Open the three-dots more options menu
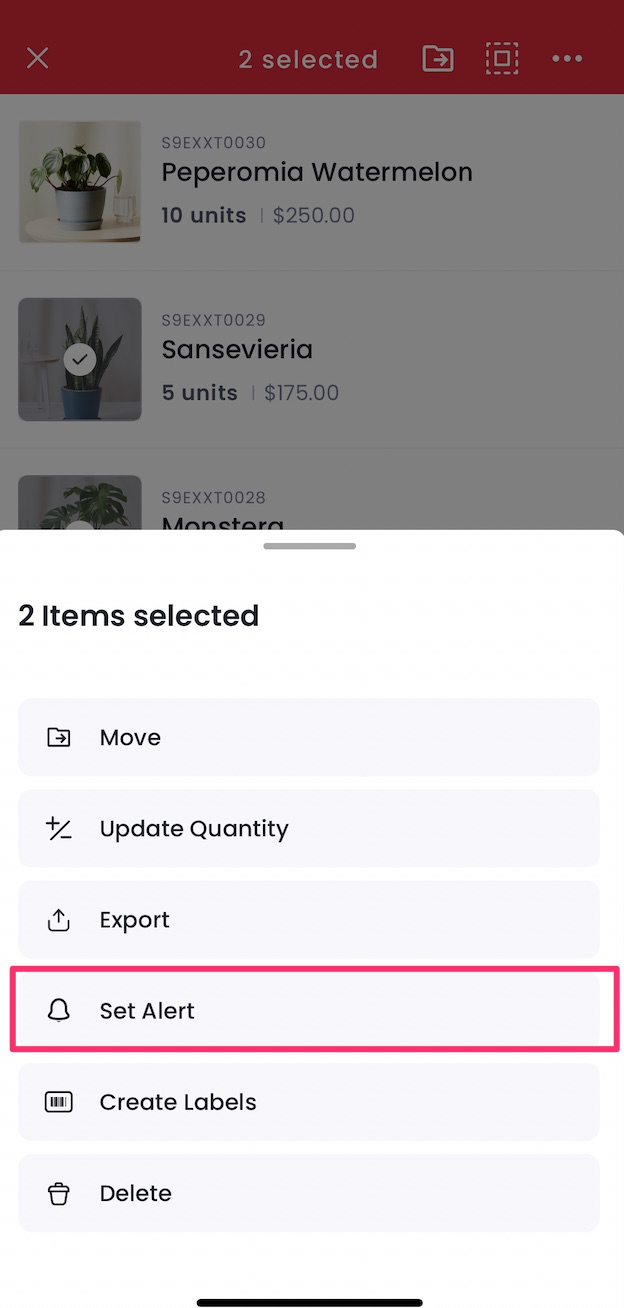624x1308 pixels. (x=567, y=59)
